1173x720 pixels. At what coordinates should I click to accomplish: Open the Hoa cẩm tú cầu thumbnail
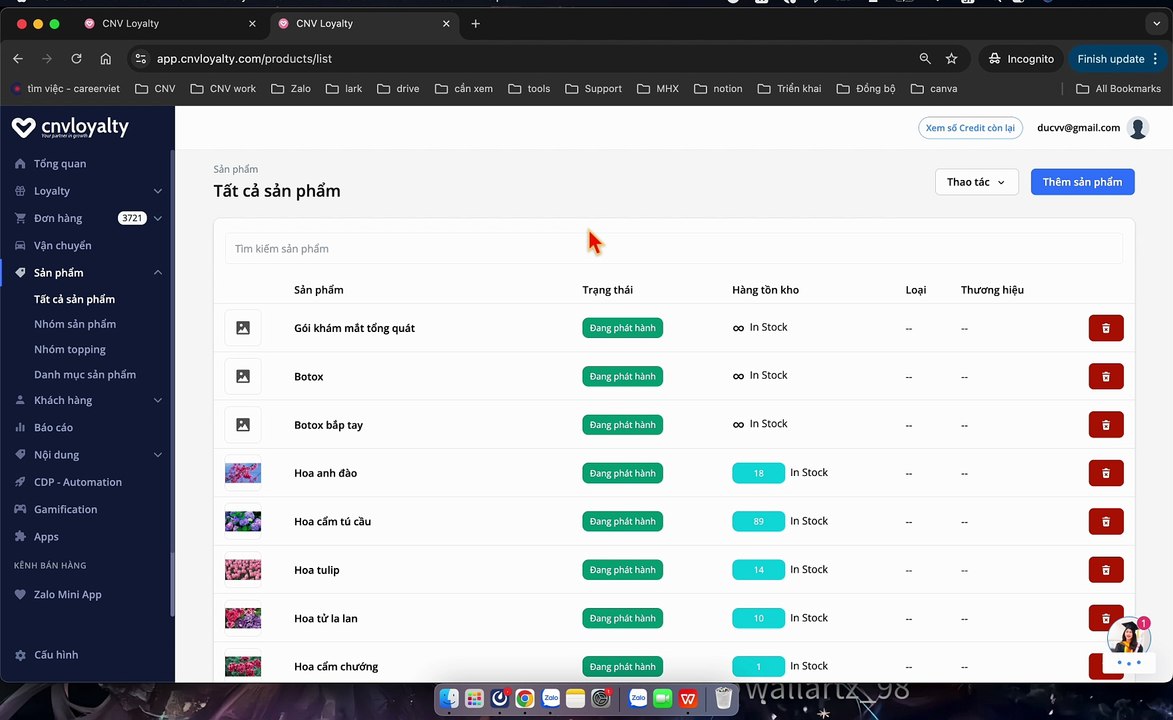[x=243, y=522]
